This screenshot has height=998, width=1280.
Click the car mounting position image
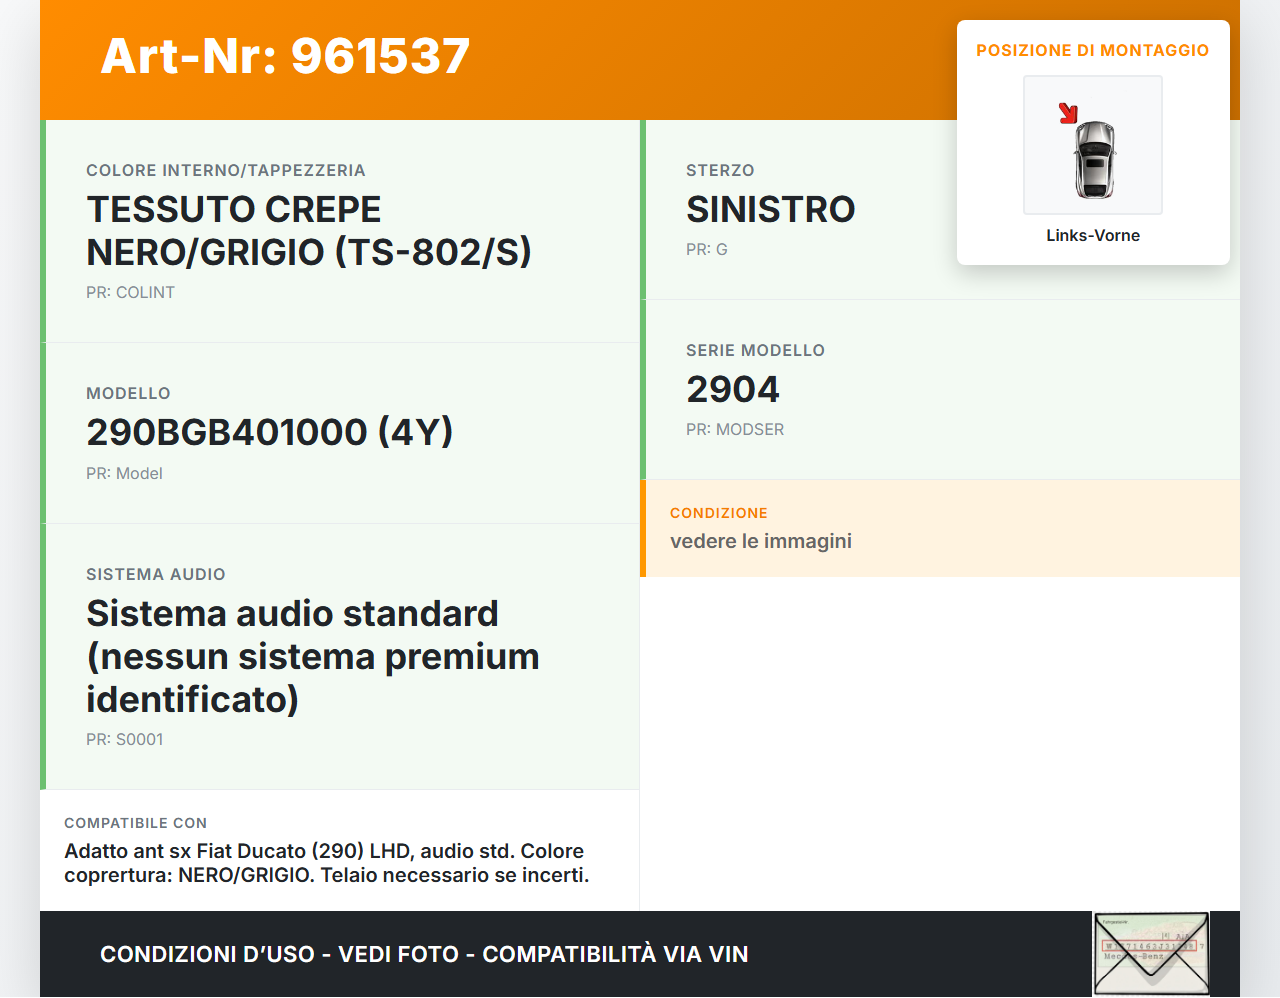(1093, 145)
